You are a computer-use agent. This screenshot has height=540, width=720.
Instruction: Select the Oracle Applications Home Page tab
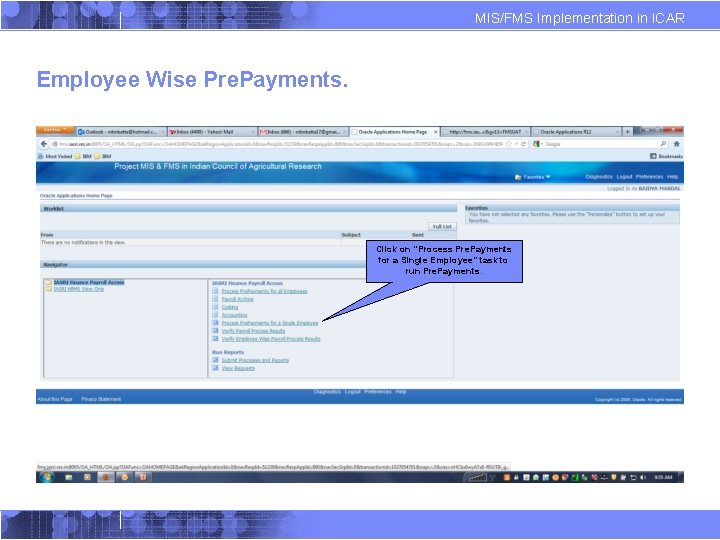coord(393,132)
